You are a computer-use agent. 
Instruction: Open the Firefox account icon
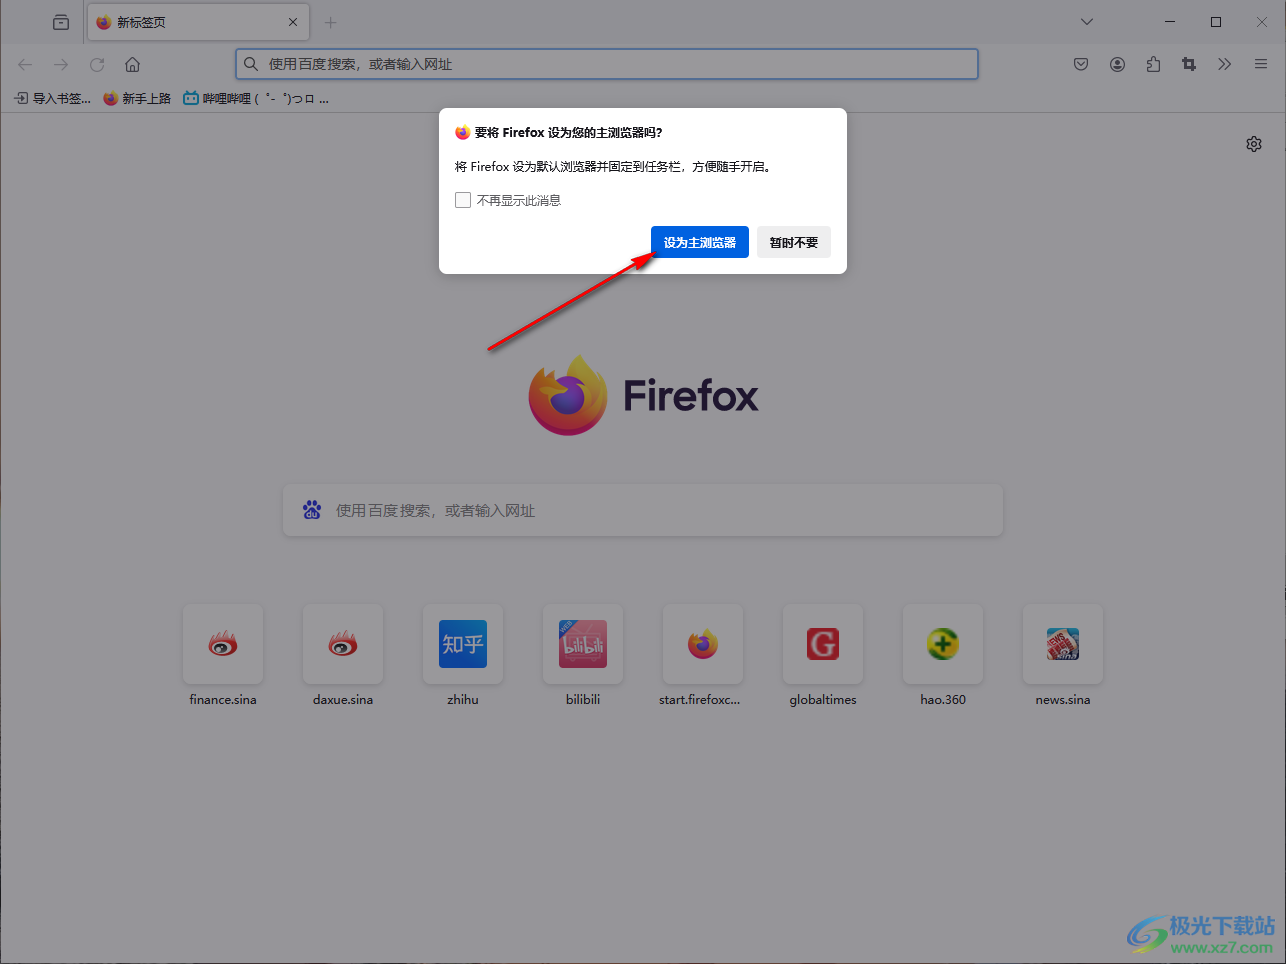(x=1117, y=64)
